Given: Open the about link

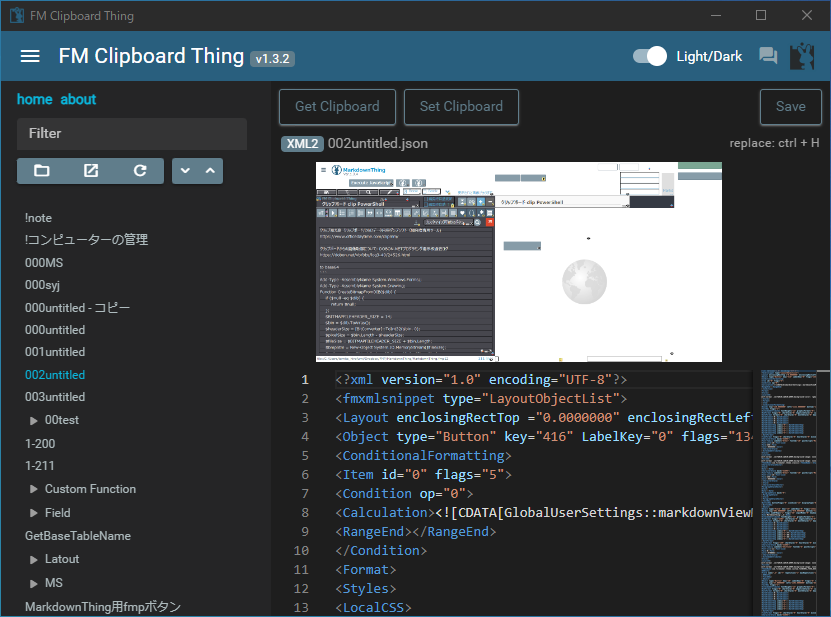Looking at the screenshot, I should point(78,99).
